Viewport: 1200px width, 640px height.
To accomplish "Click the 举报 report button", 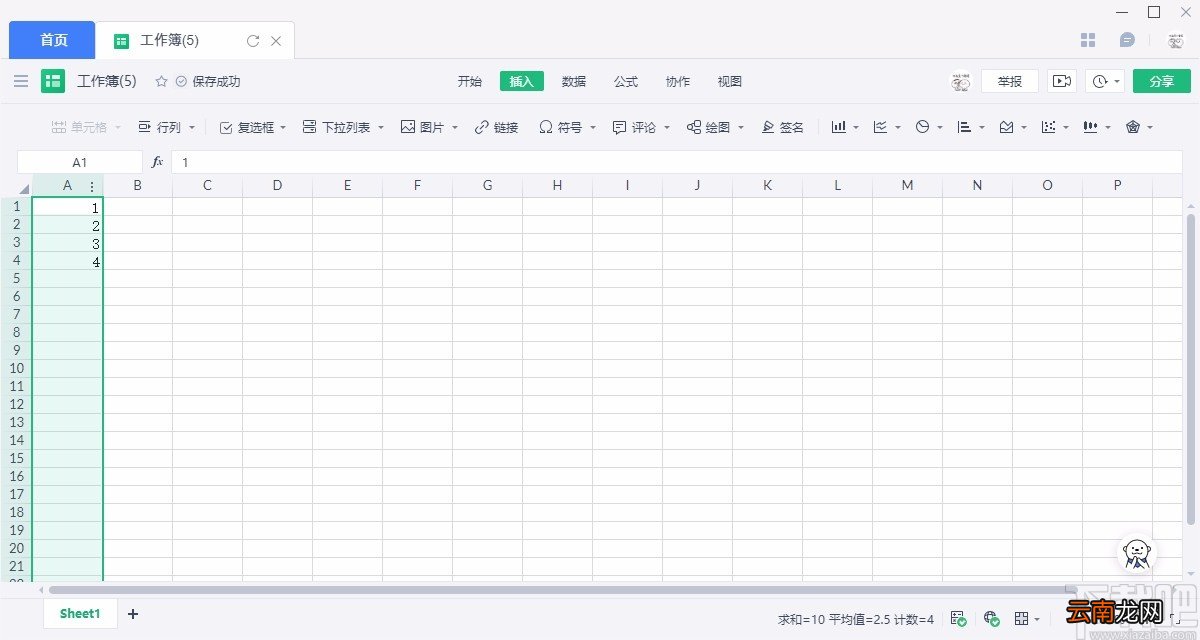I will tap(1010, 81).
